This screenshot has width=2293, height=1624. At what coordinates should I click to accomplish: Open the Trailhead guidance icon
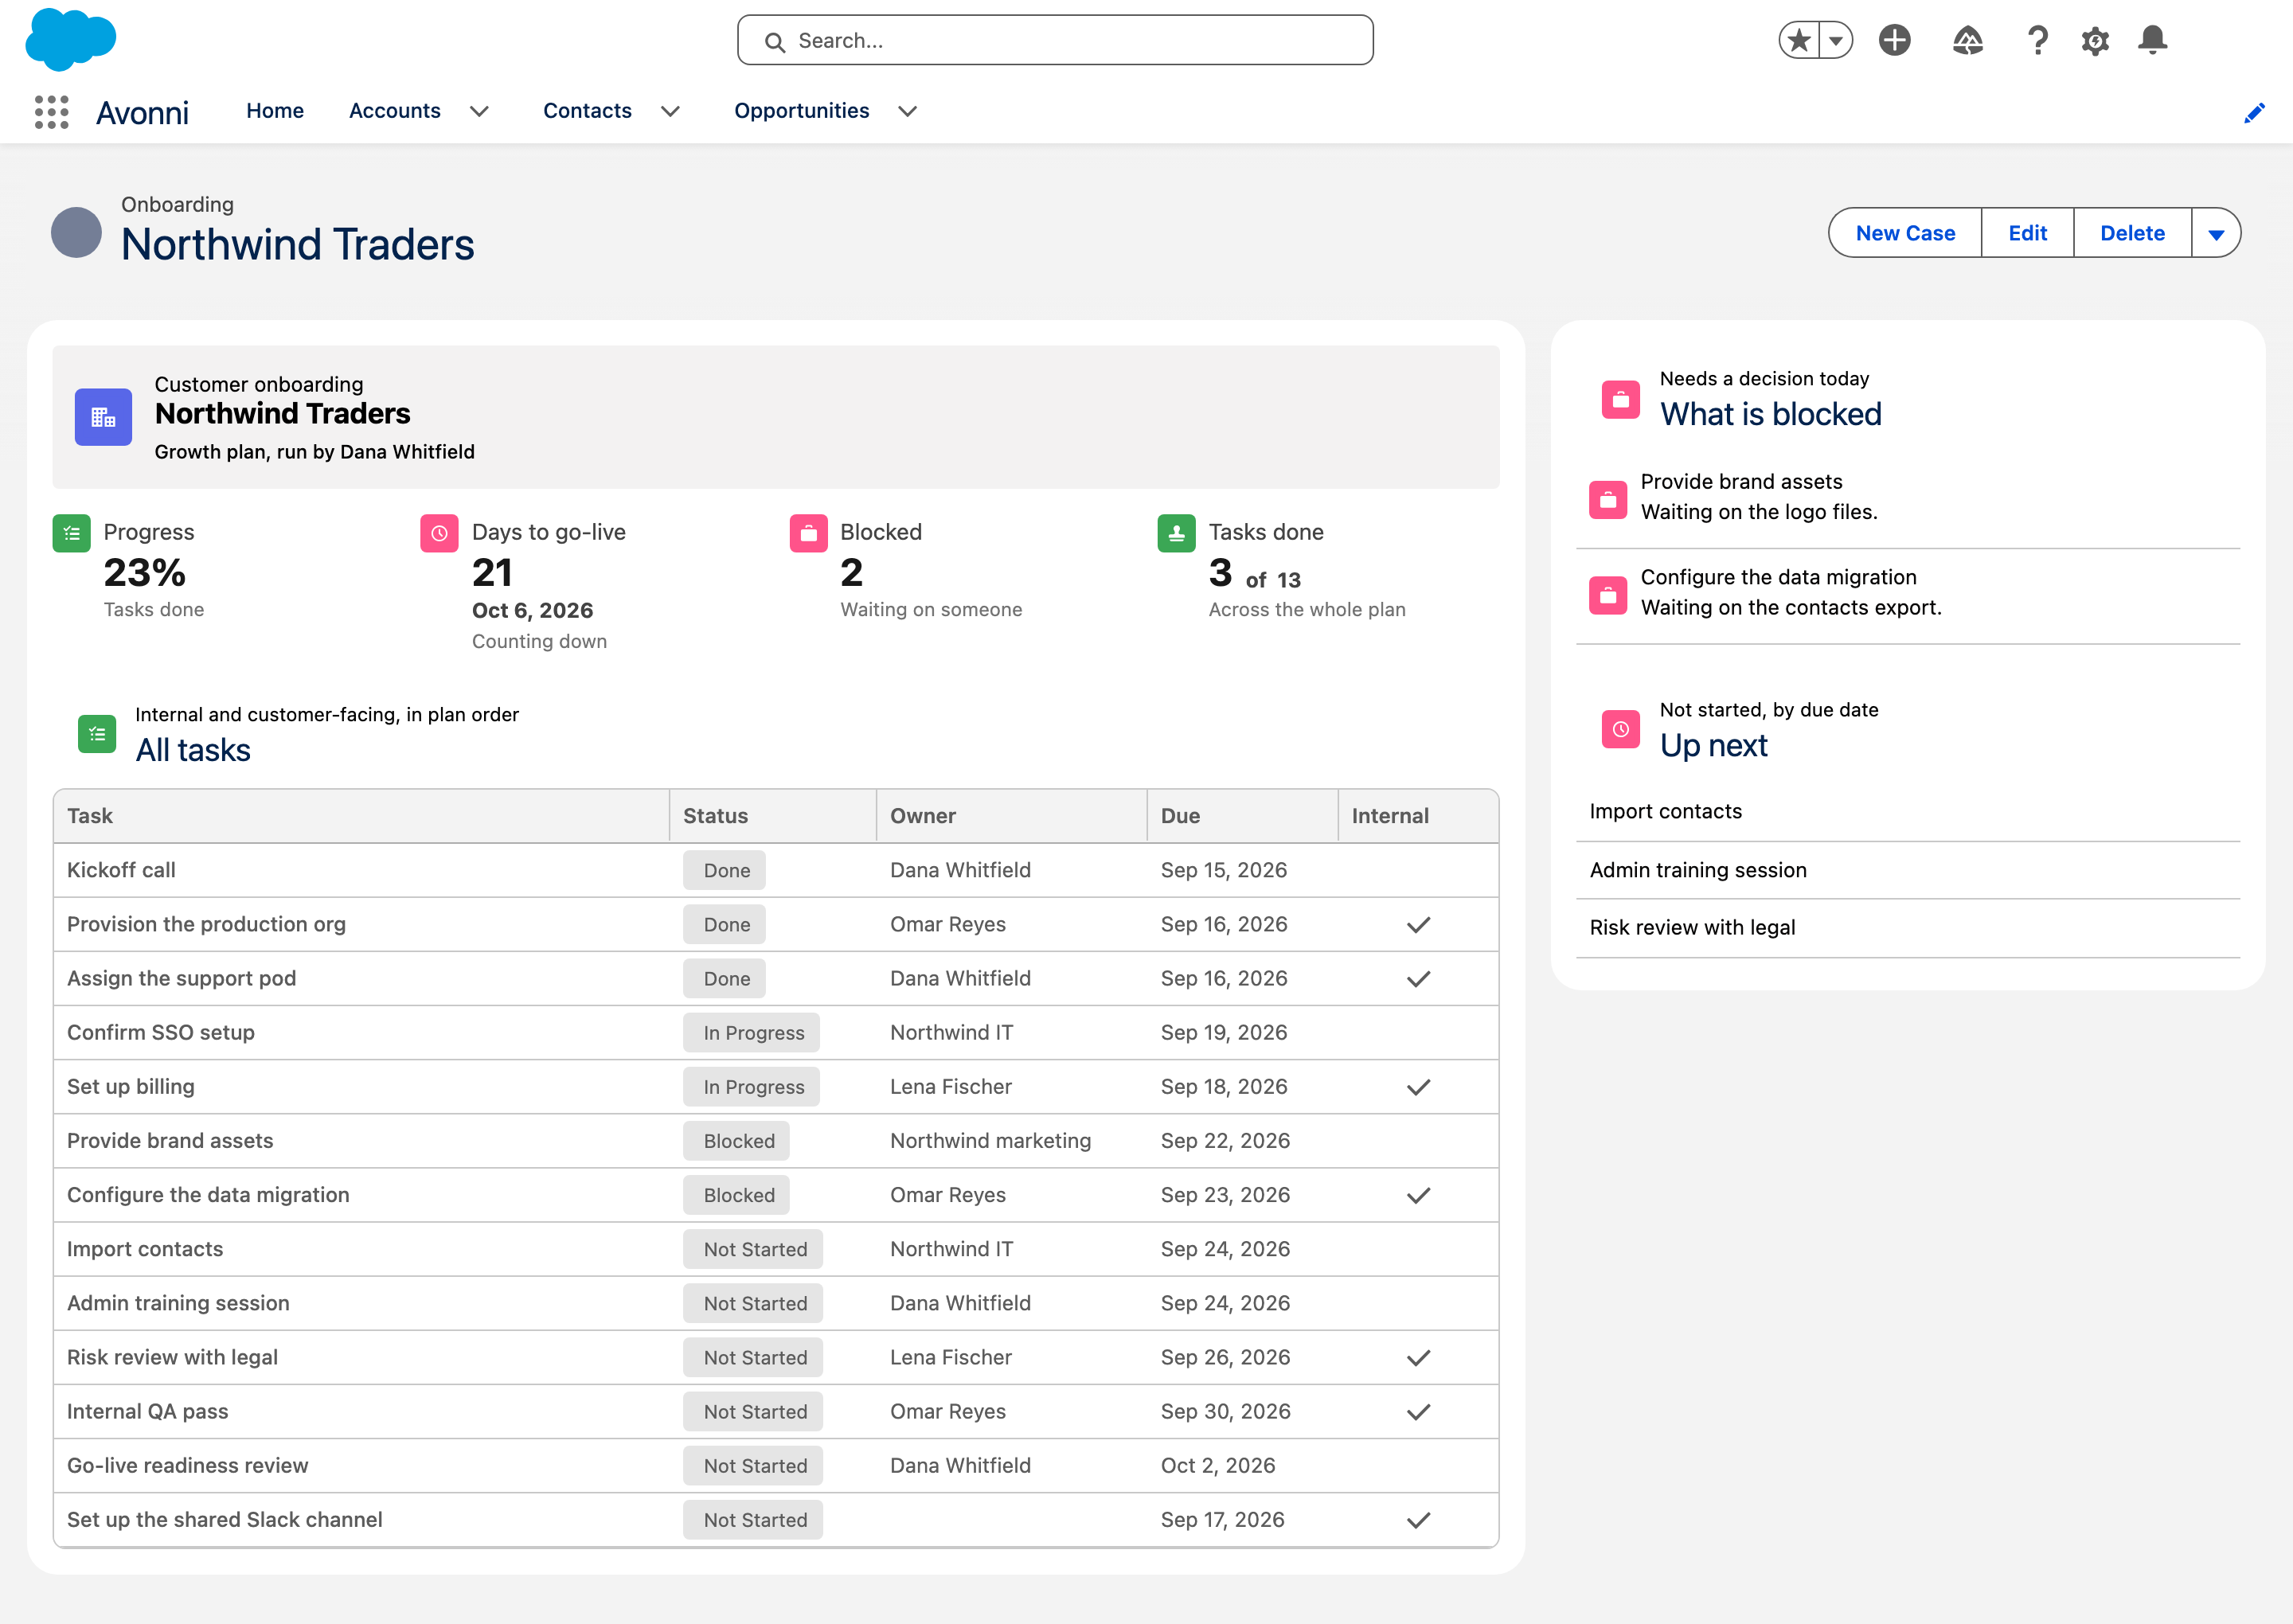coord(1967,41)
